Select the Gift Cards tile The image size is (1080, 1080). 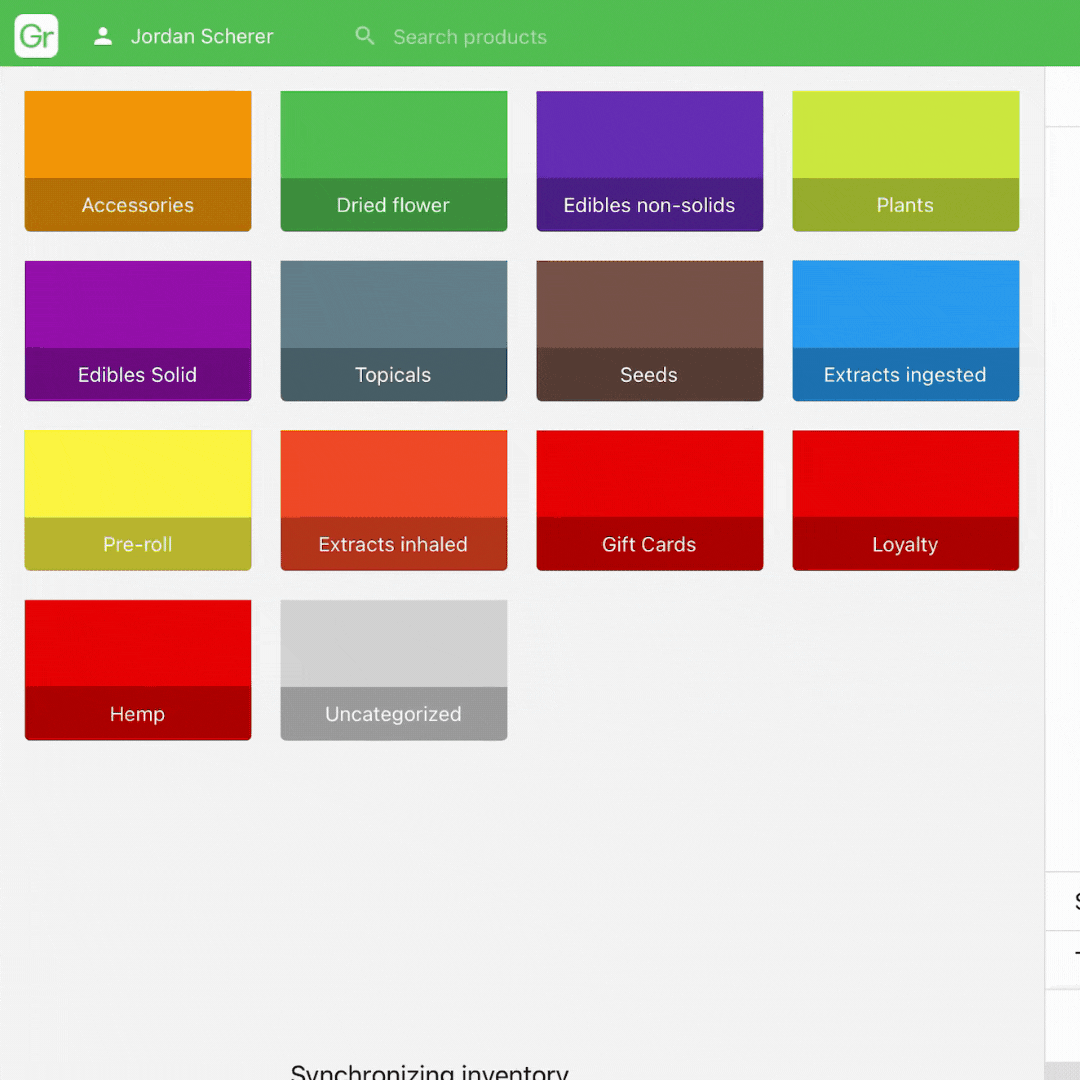(650, 500)
